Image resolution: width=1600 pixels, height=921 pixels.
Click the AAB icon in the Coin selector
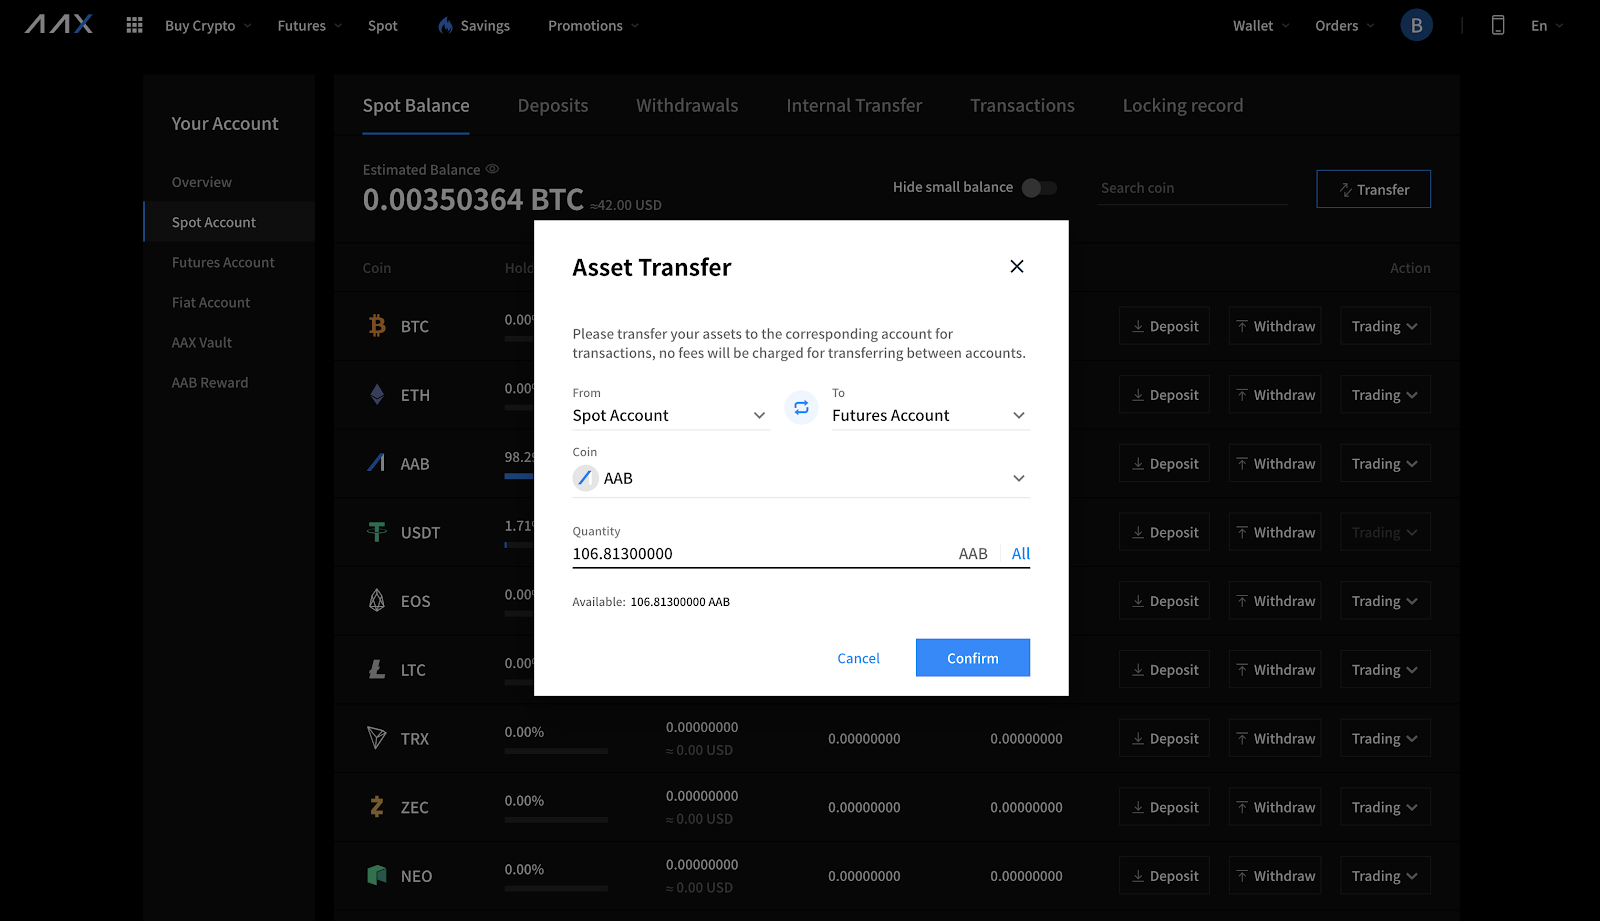point(585,478)
